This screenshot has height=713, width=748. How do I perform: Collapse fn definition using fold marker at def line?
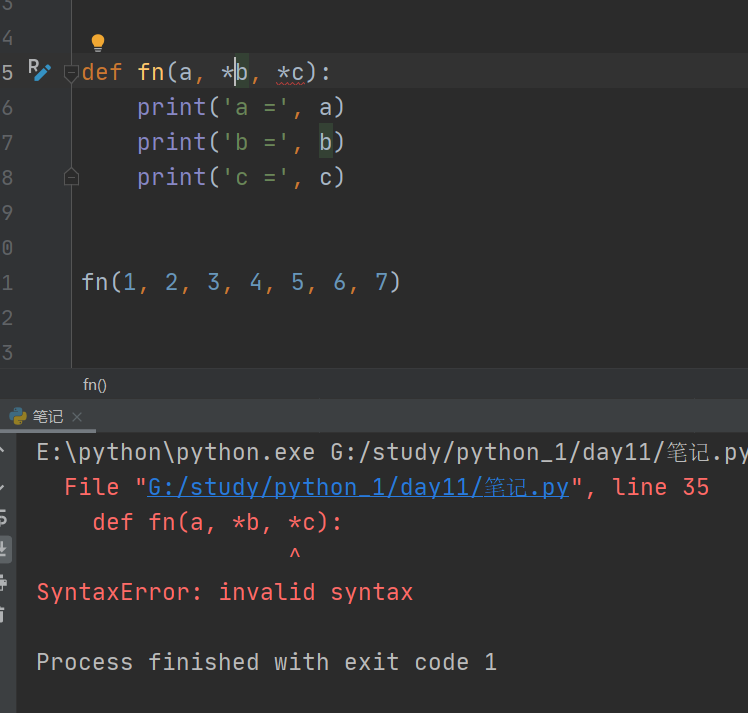pos(71,72)
